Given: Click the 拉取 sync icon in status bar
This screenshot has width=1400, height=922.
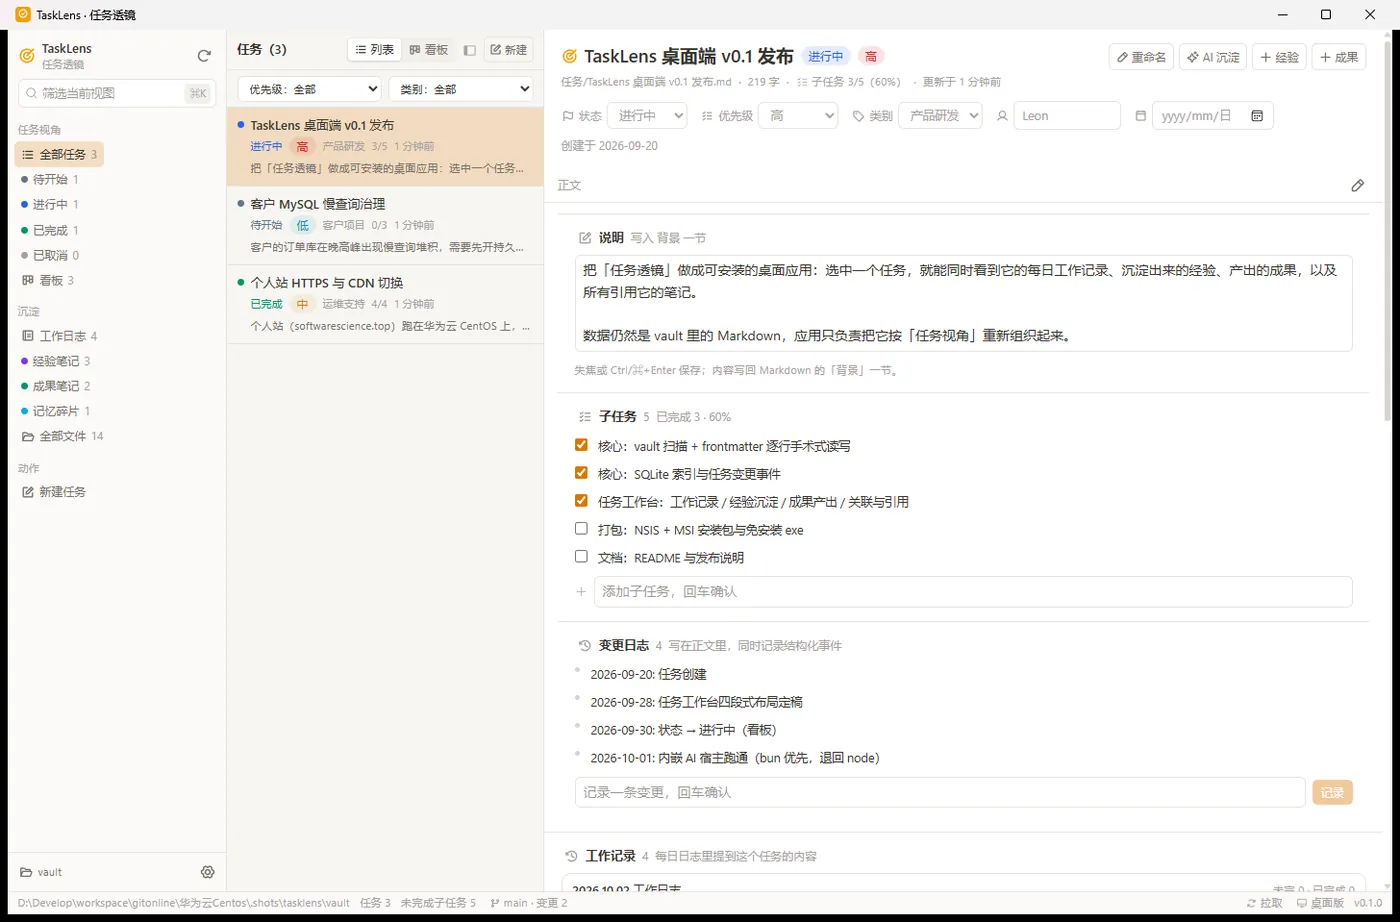Looking at the screenshot, I should point(1264,903).
